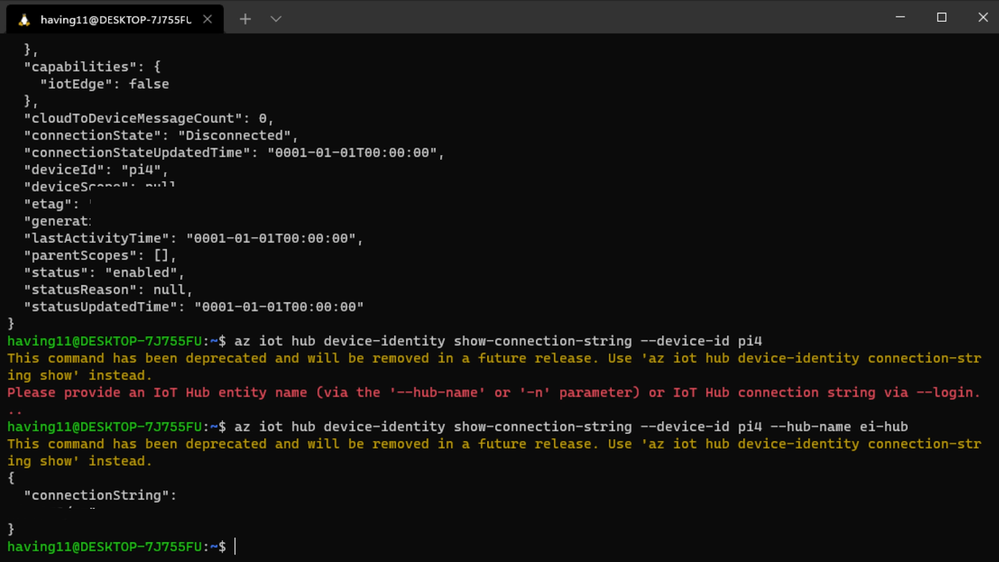Maximize the terminal window

point(942,17)
